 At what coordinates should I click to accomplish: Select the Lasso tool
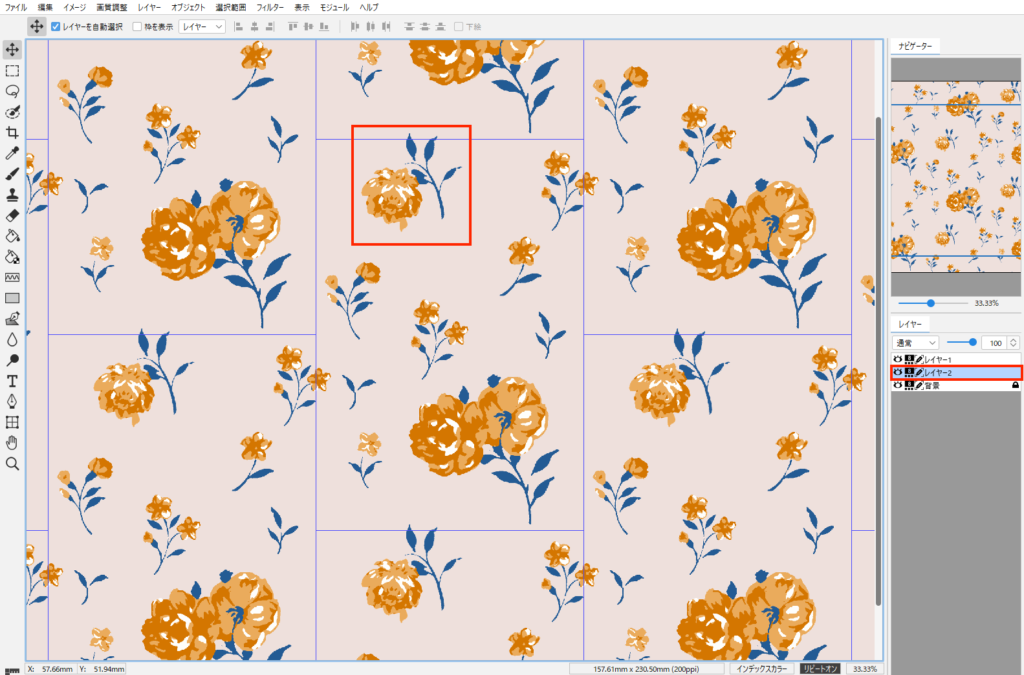pyautogui.click(x=12, y=91)
